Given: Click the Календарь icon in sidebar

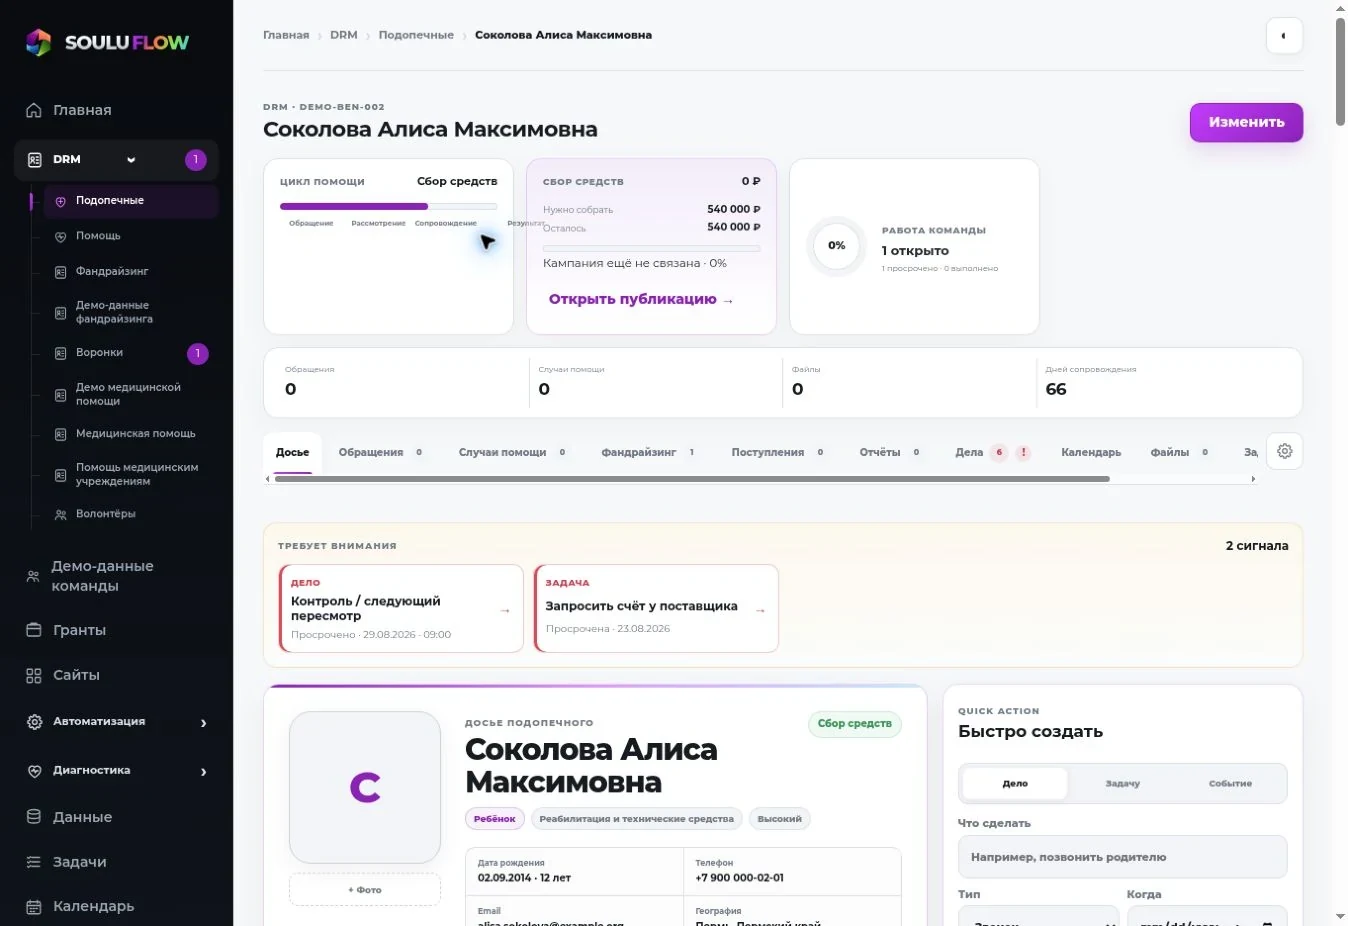Looking at the screenshot, I should coord(34,907).
